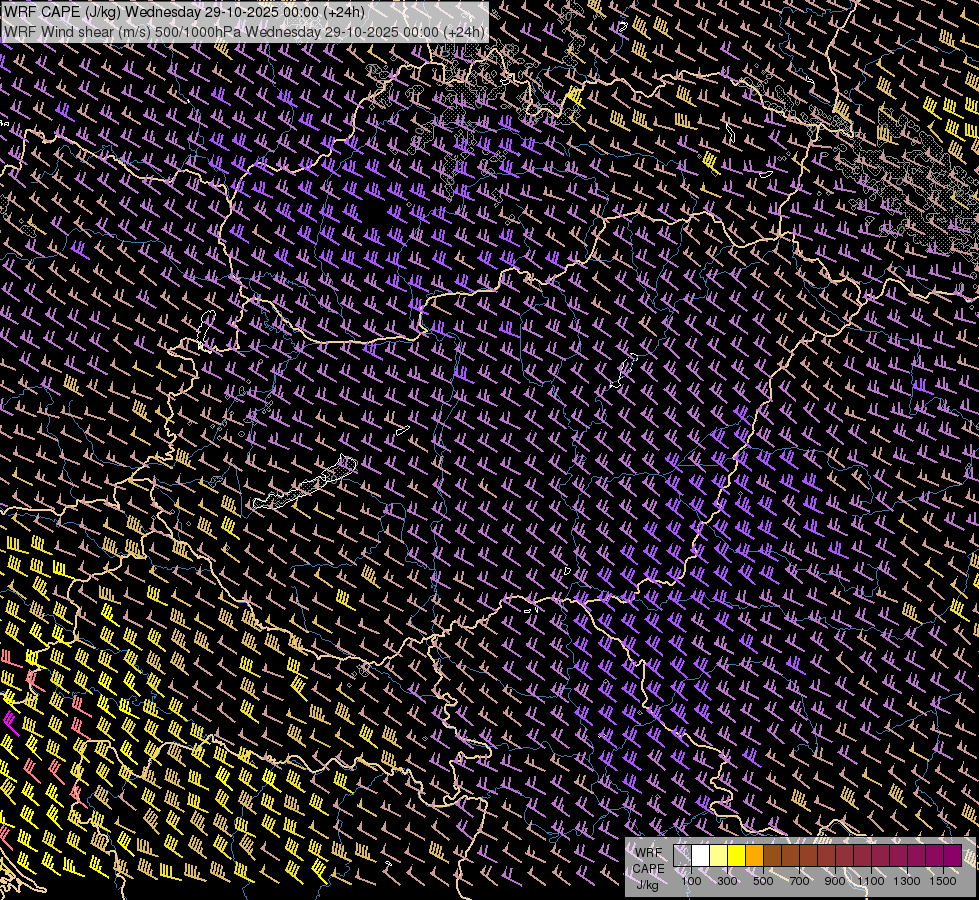Click the 1300 legend value
This screenshot has width=979, height=900.
click(x=907, y=881)
